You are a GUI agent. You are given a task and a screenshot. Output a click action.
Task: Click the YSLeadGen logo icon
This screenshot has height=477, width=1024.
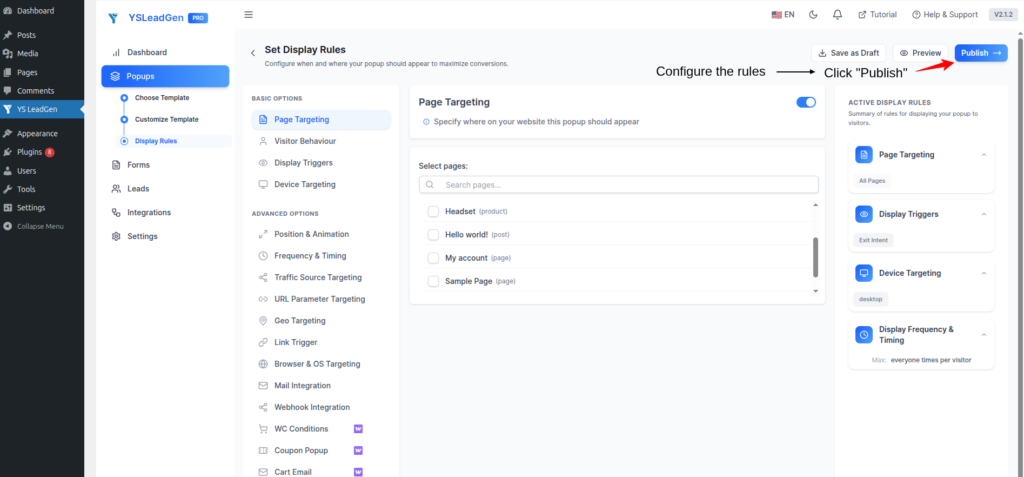pyautogui.click(x=113, y=18)
